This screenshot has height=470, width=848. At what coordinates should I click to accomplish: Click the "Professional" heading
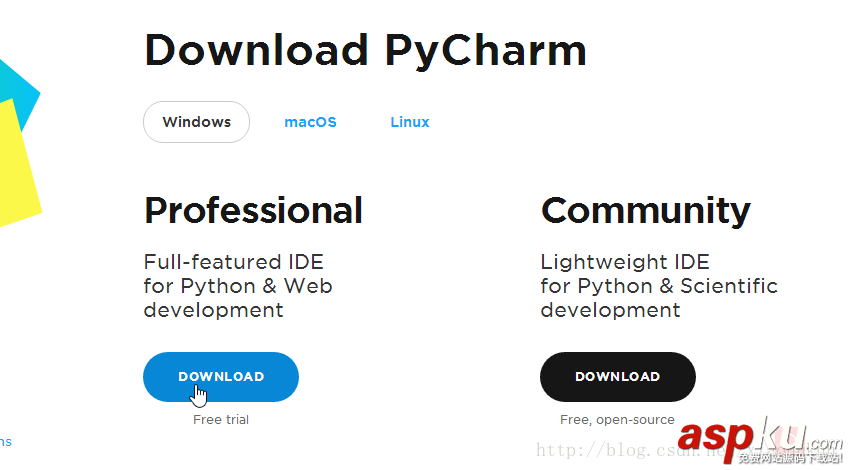pos(253,210)
